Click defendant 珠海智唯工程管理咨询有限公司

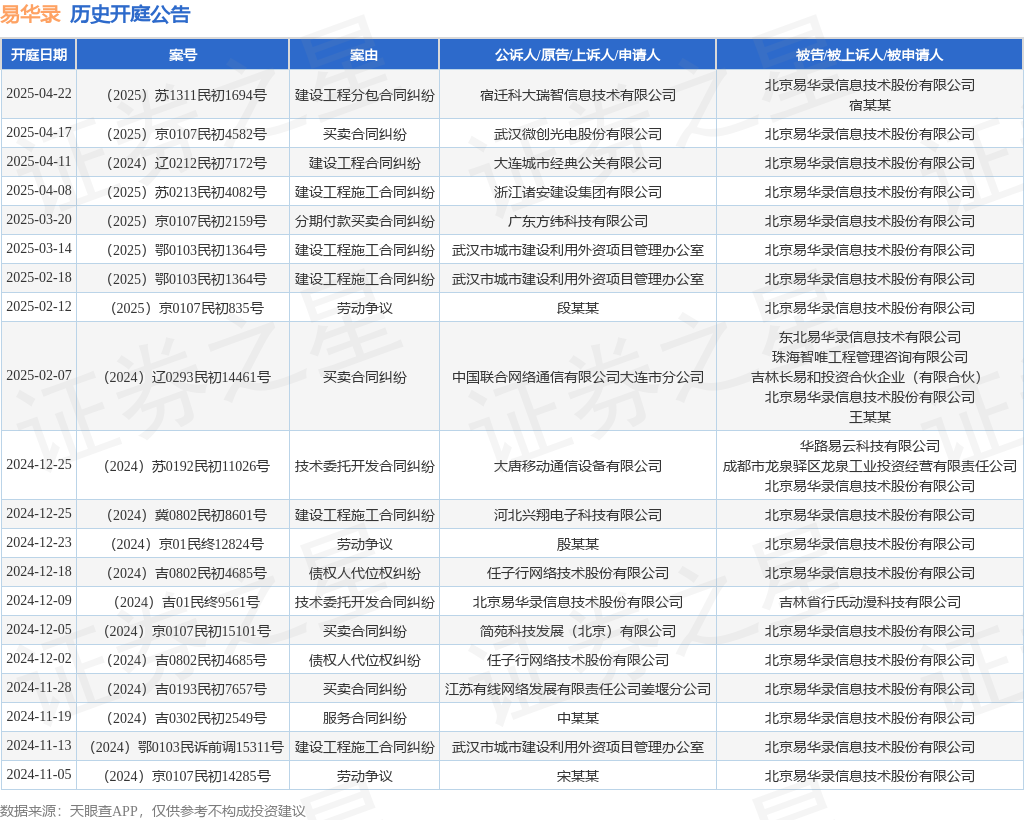[870, 357]
